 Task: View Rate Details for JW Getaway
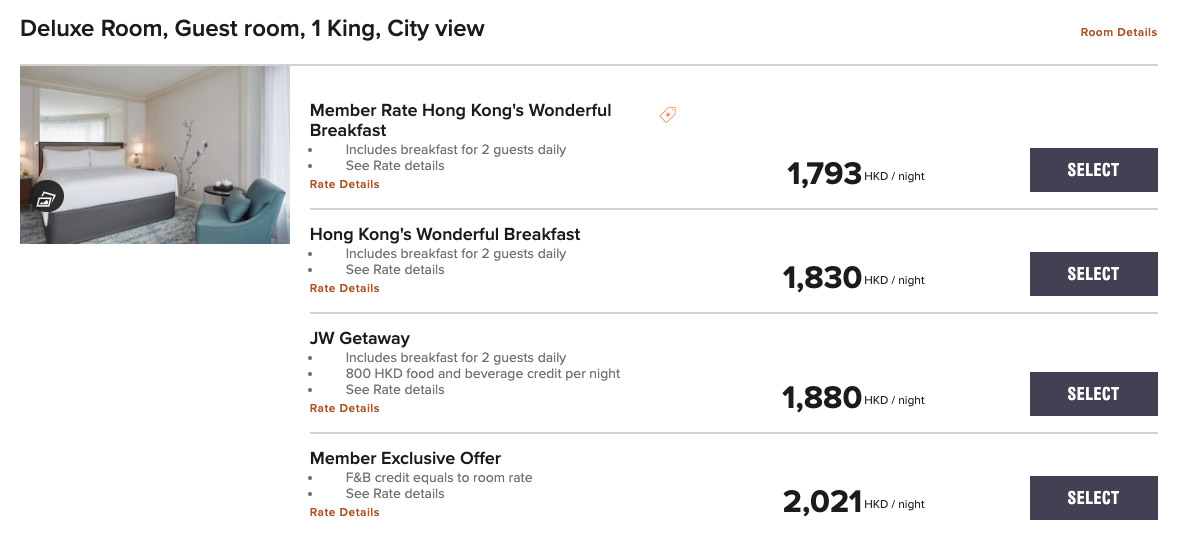[x=344, y=408]
